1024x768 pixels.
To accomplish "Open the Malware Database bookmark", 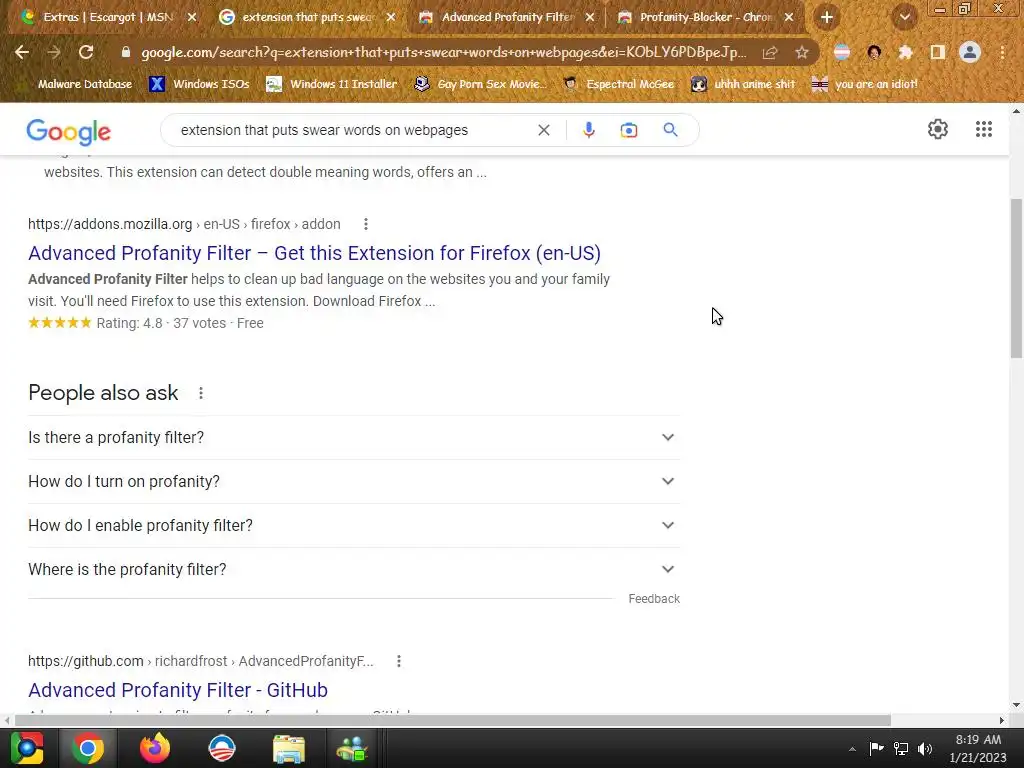I will point(84,84).
